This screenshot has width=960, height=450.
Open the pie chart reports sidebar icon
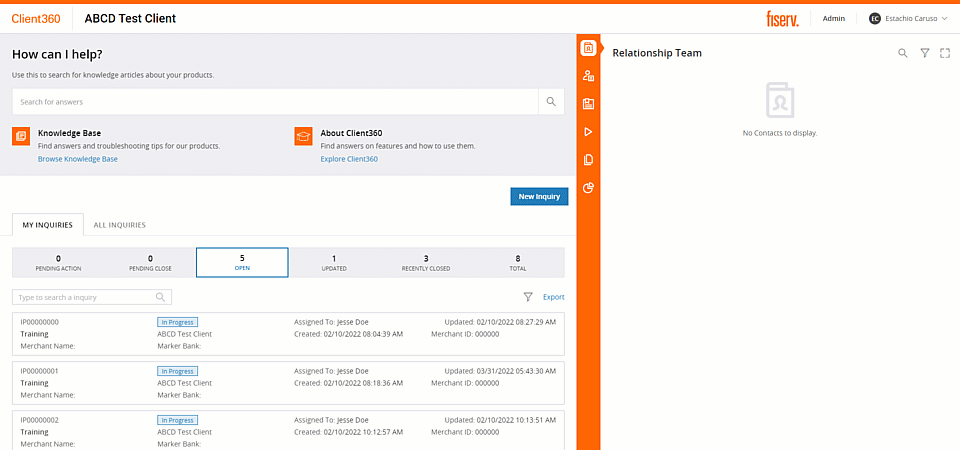(588, 187)
